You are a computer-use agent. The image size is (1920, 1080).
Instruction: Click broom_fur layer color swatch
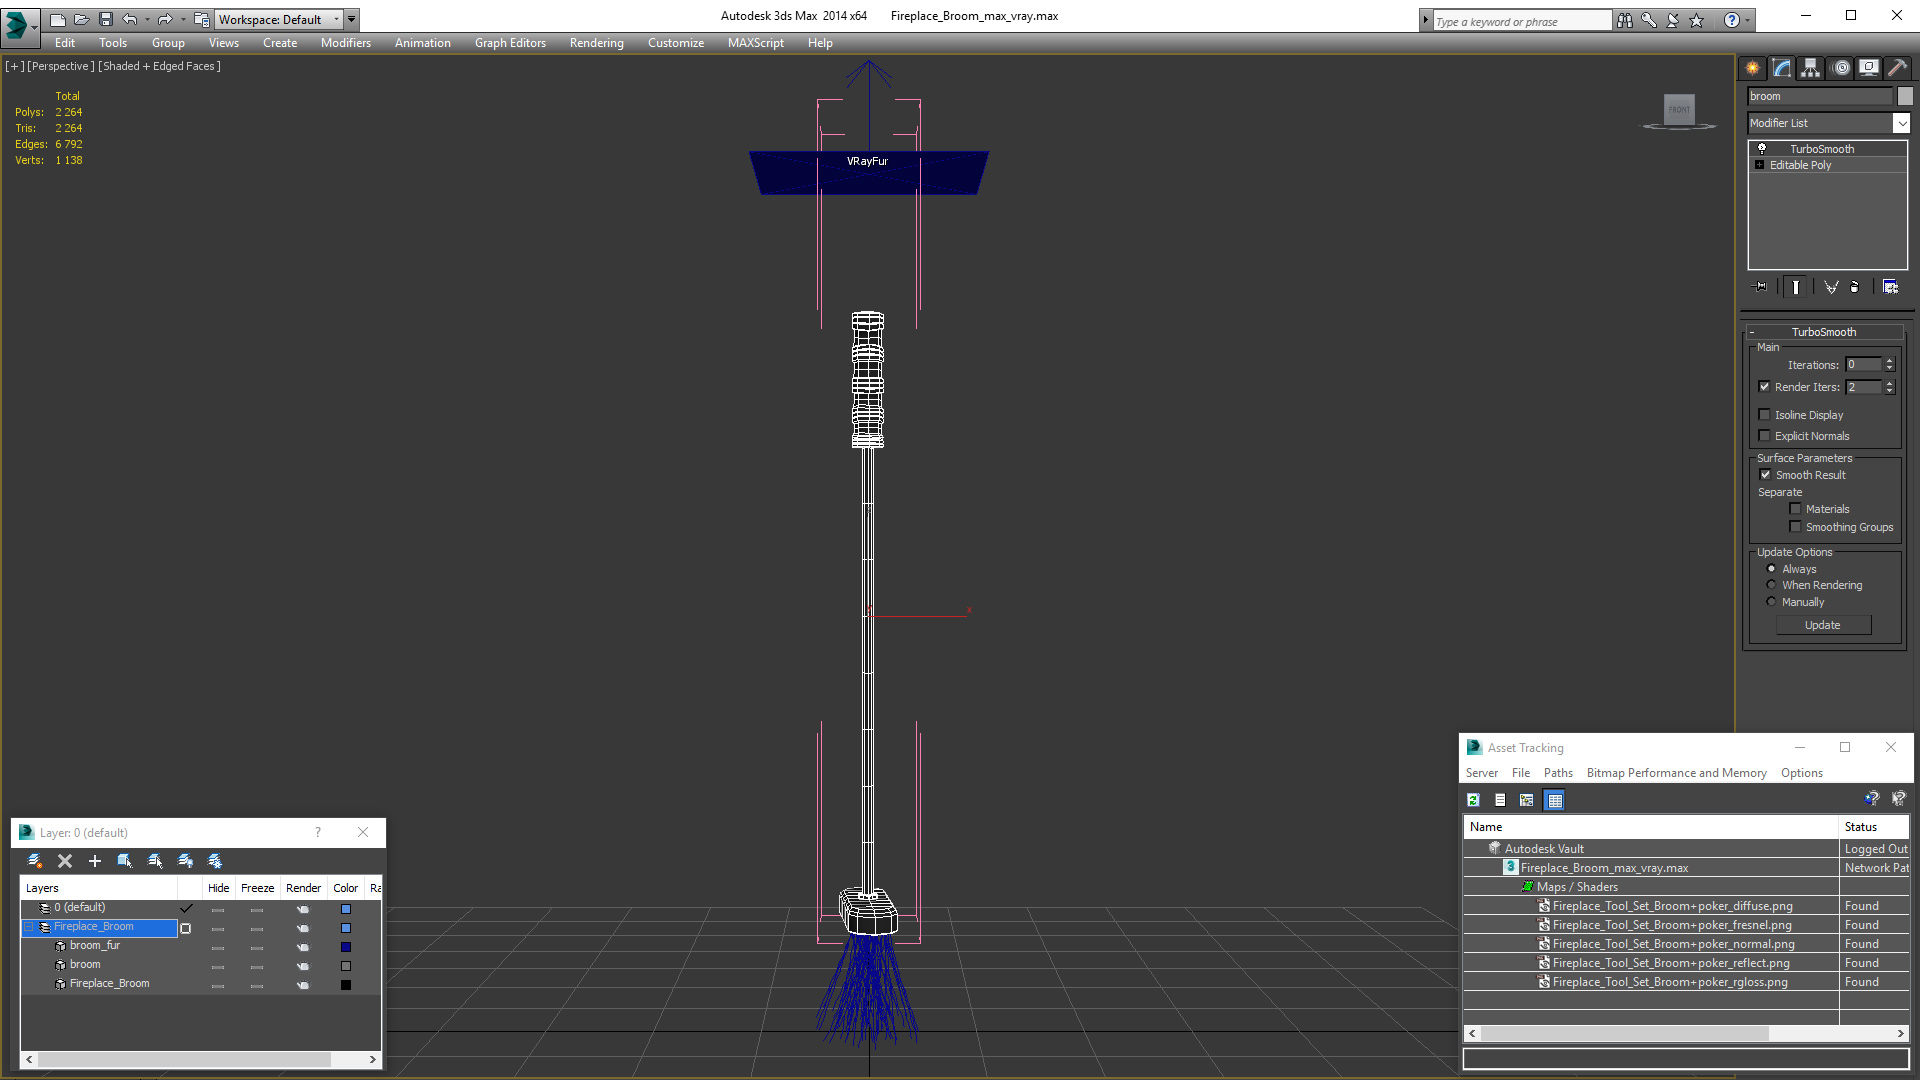coord(346,947)
